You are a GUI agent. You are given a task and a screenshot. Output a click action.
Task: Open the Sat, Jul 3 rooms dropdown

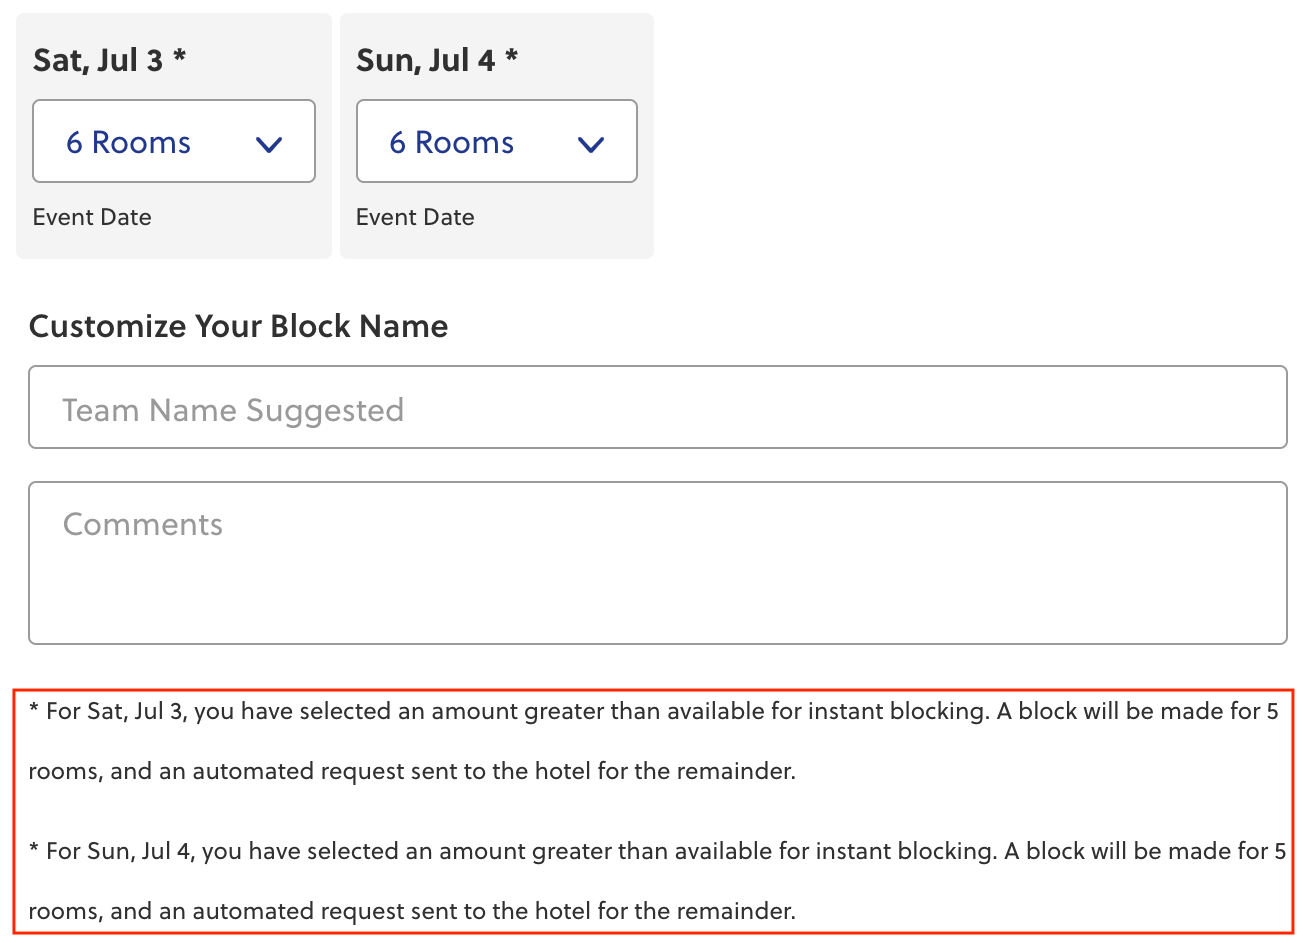[x=173, y=141]
